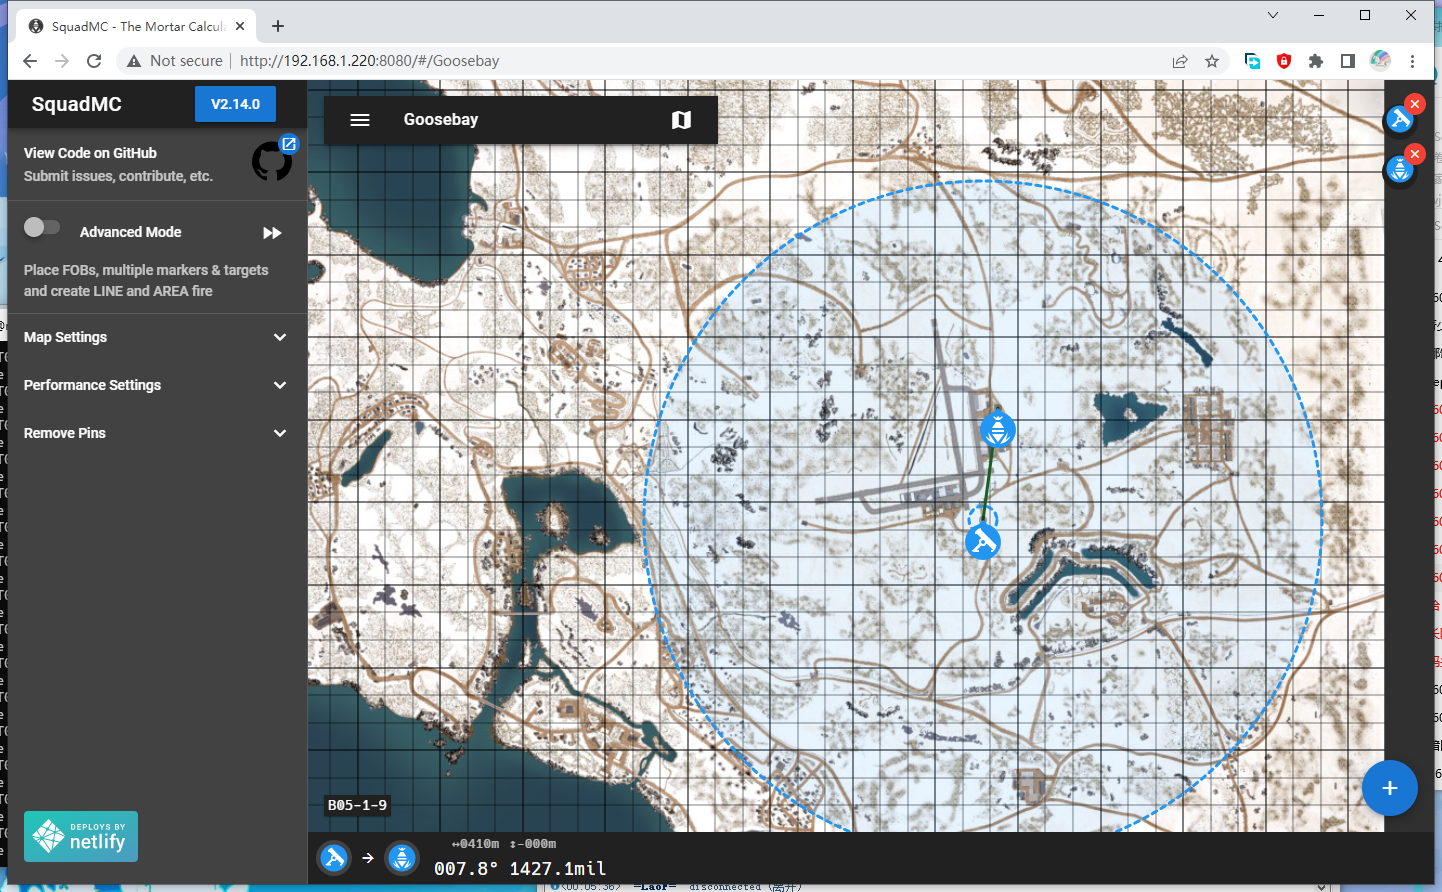Viewport: 1442px width, 892px height.
Task: Click the mortar marker on the map
Action: click(983, 541)
